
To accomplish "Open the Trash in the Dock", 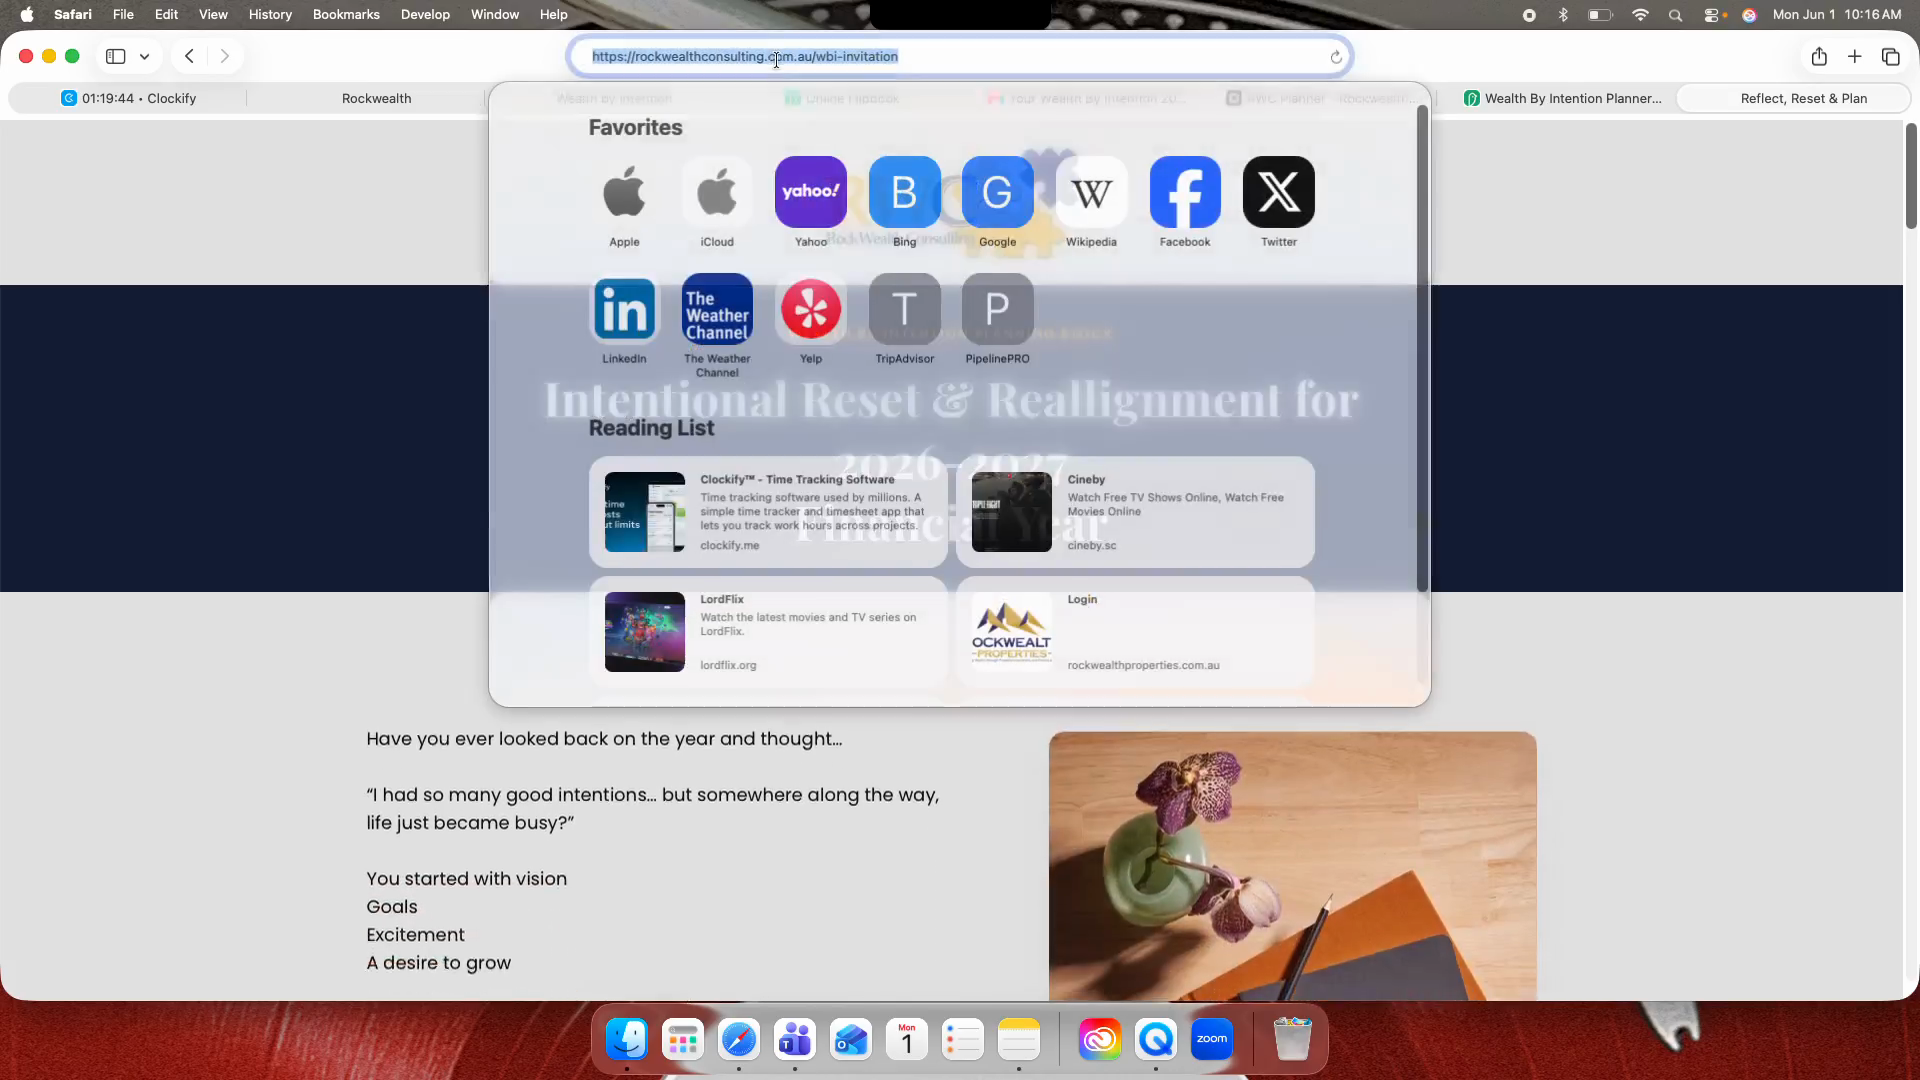I will [x=1292, y=1040].
